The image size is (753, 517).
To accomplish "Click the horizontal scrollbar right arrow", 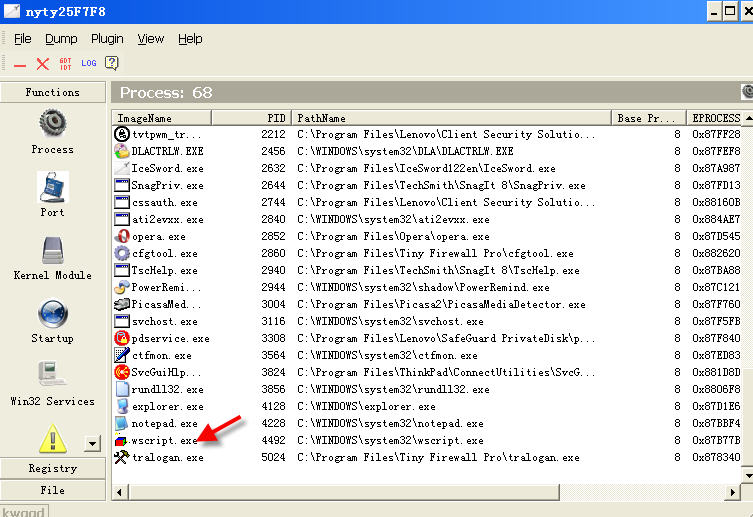I will pos(732,492).
